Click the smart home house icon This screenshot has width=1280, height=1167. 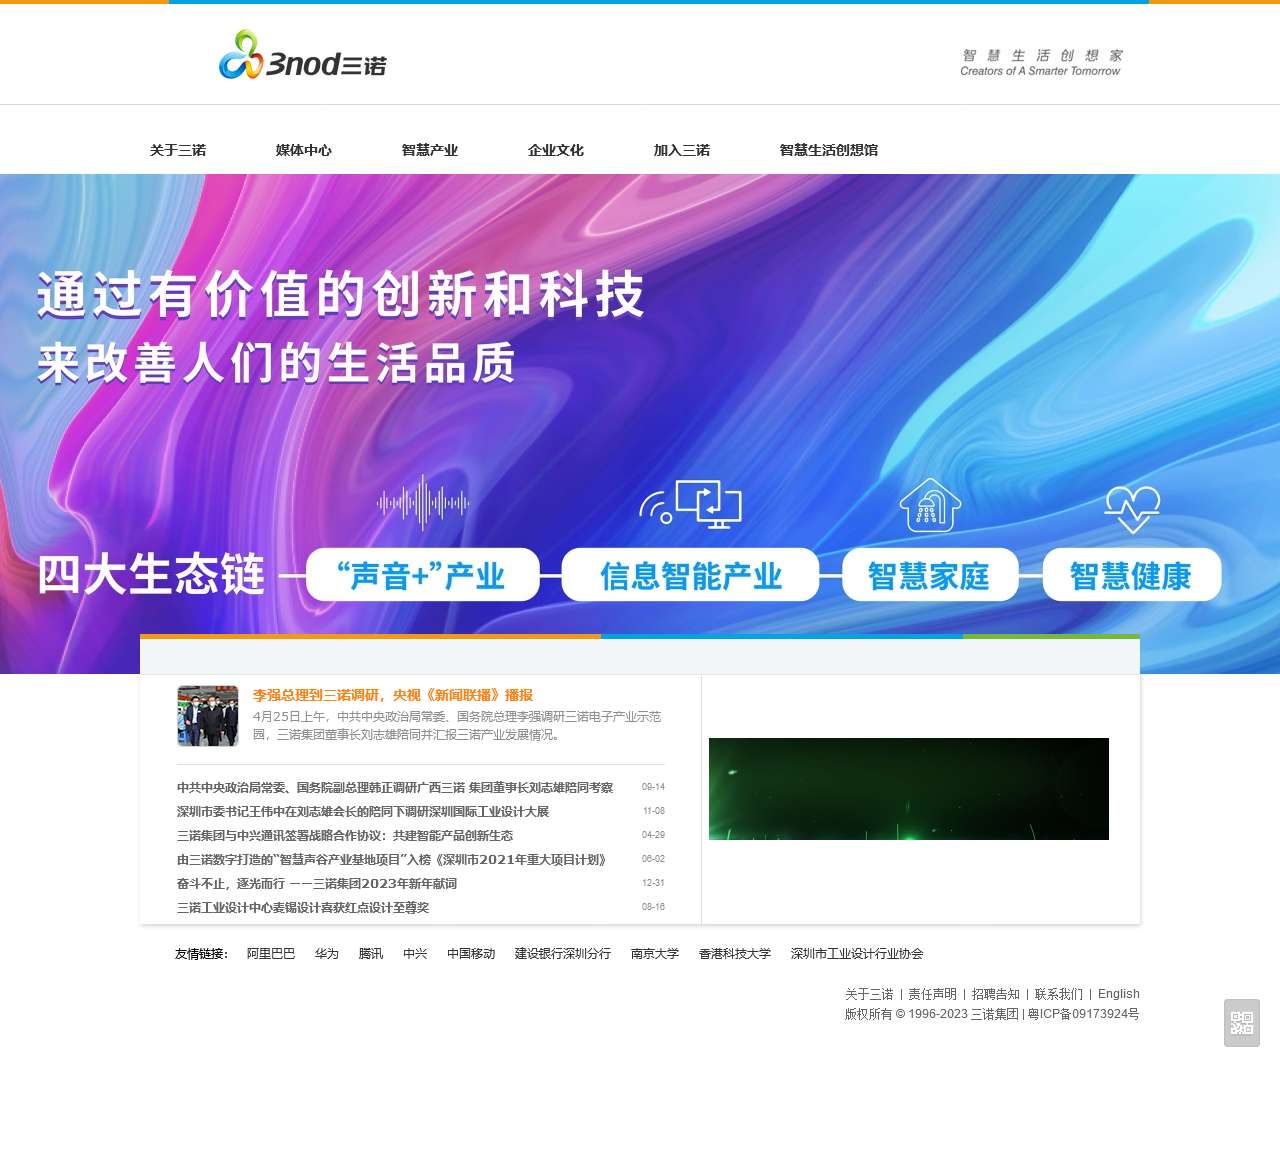coord(930,505)
